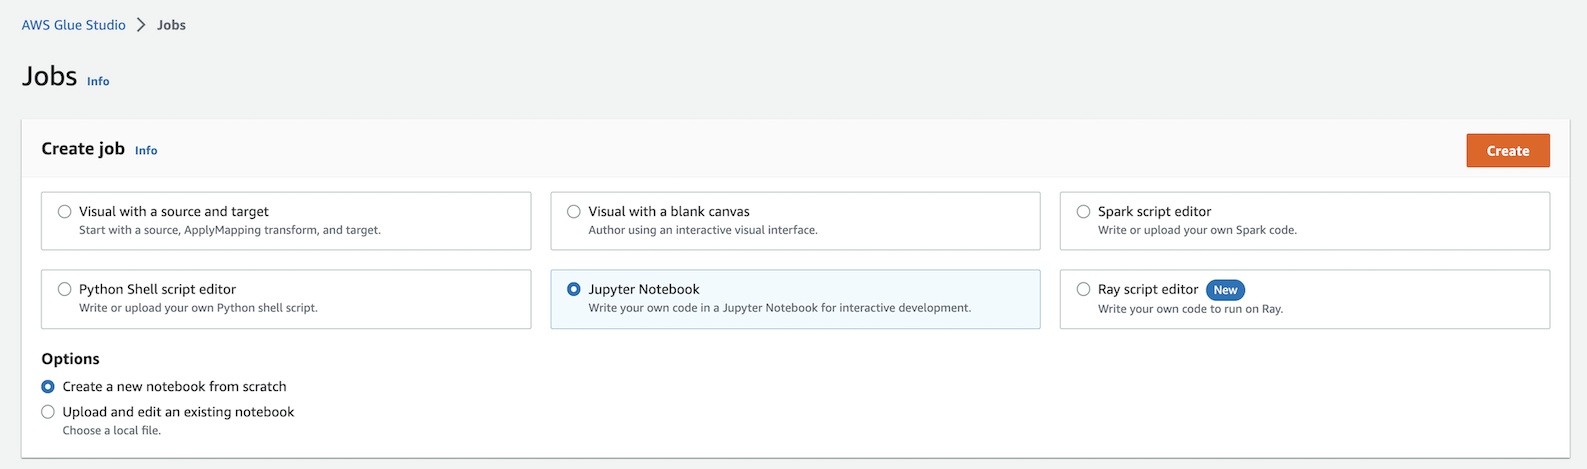1587x469 pixels.
Task: Click the orange Create button
Action: 1508,151
